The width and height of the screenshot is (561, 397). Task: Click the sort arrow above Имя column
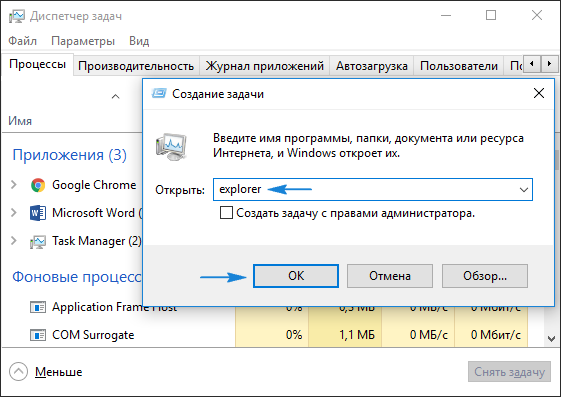point(115,96)
